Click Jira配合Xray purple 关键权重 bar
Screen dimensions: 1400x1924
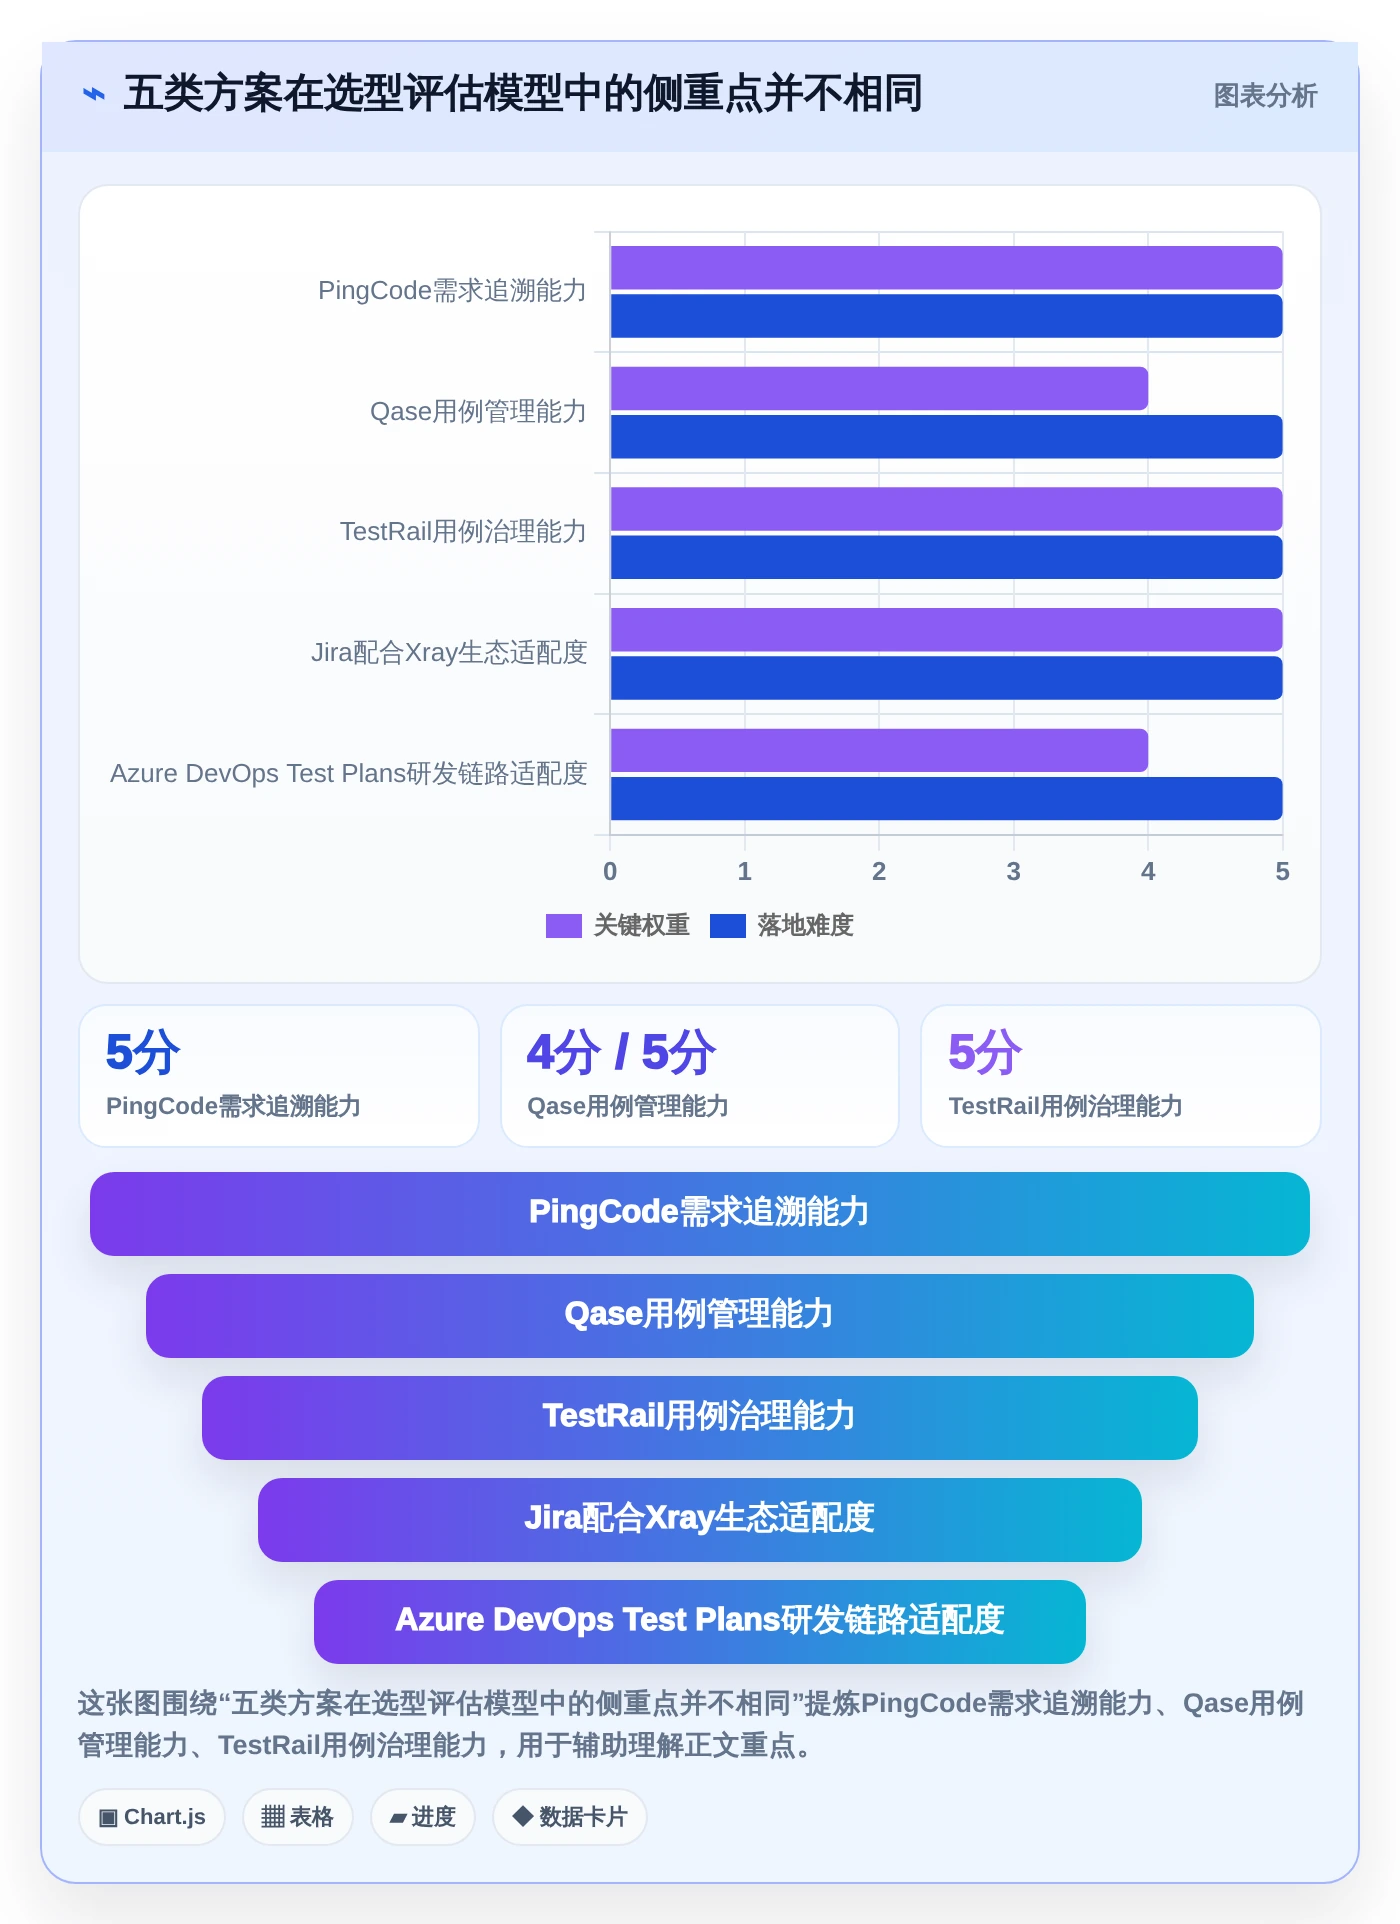[946, 630]
